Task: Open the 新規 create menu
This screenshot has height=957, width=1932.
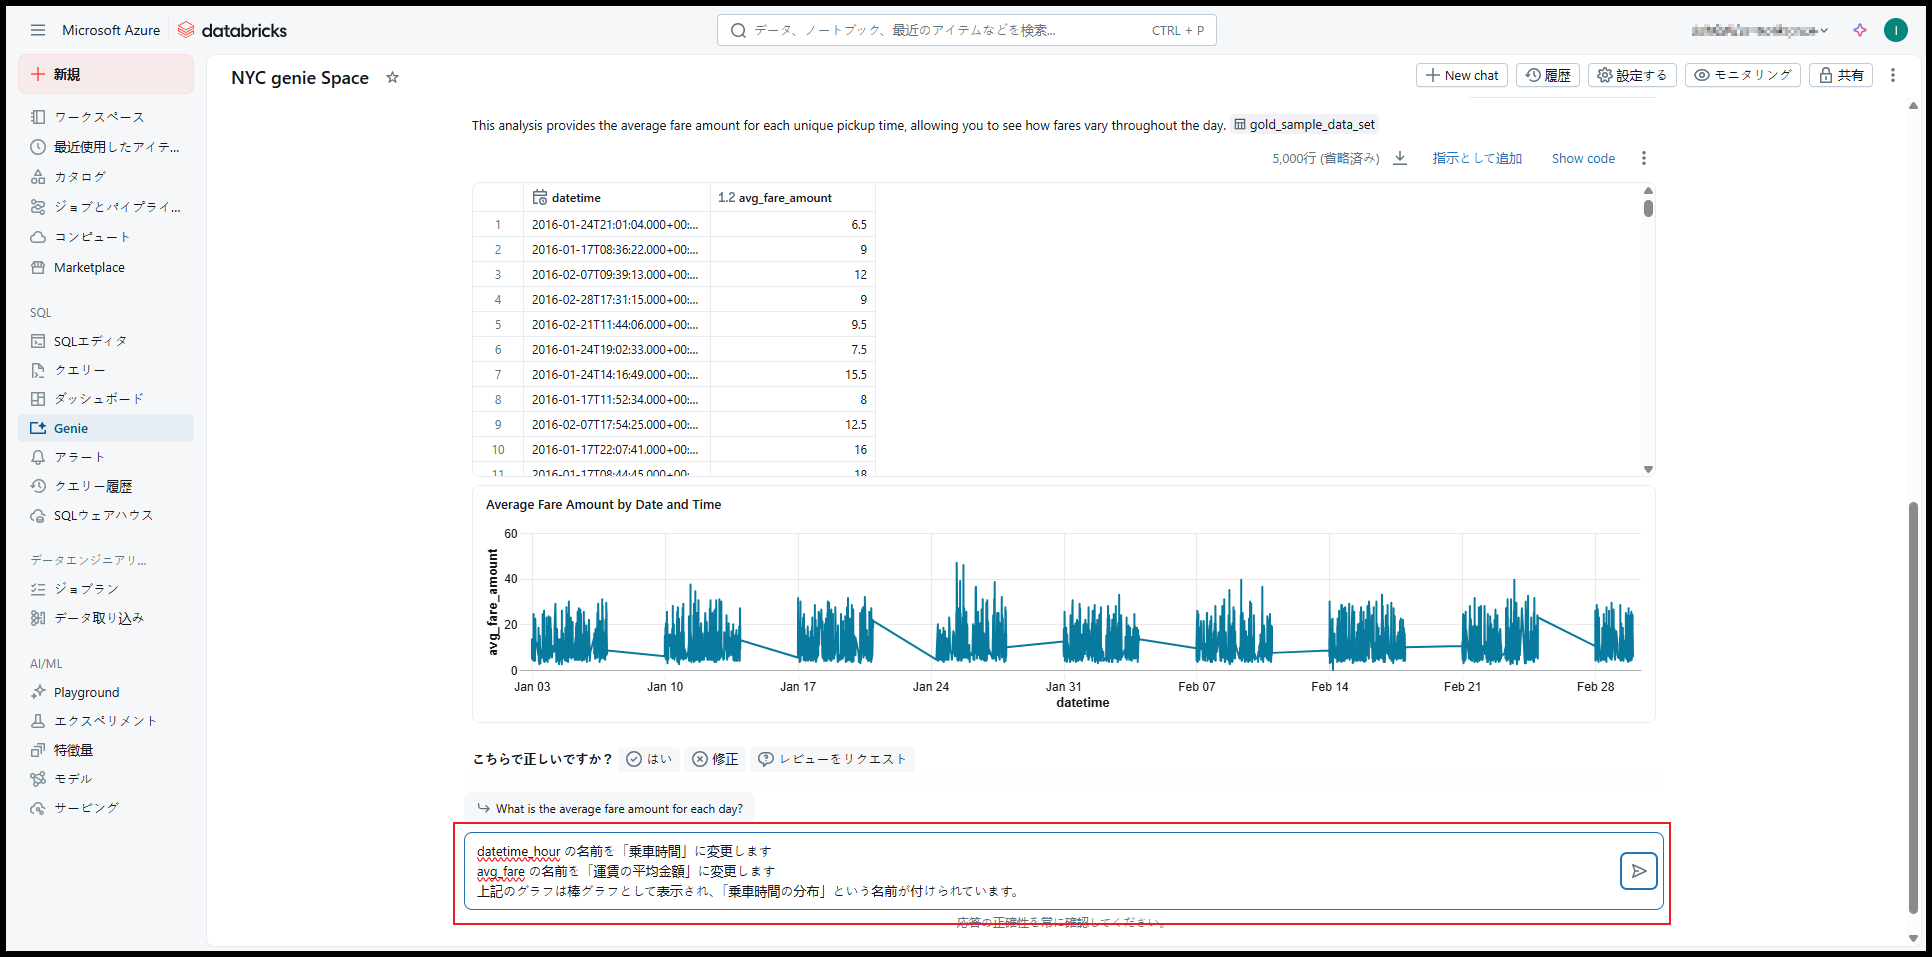Action: (106, 74)
